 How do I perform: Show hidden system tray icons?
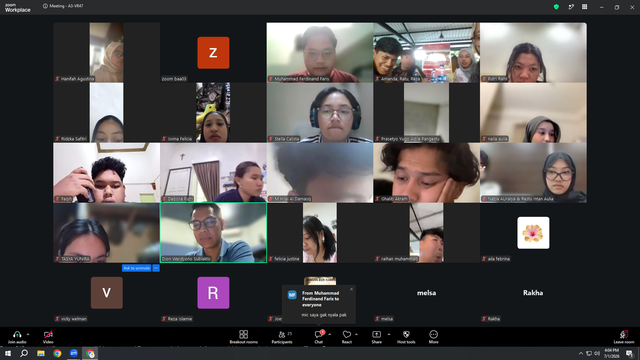580,353
